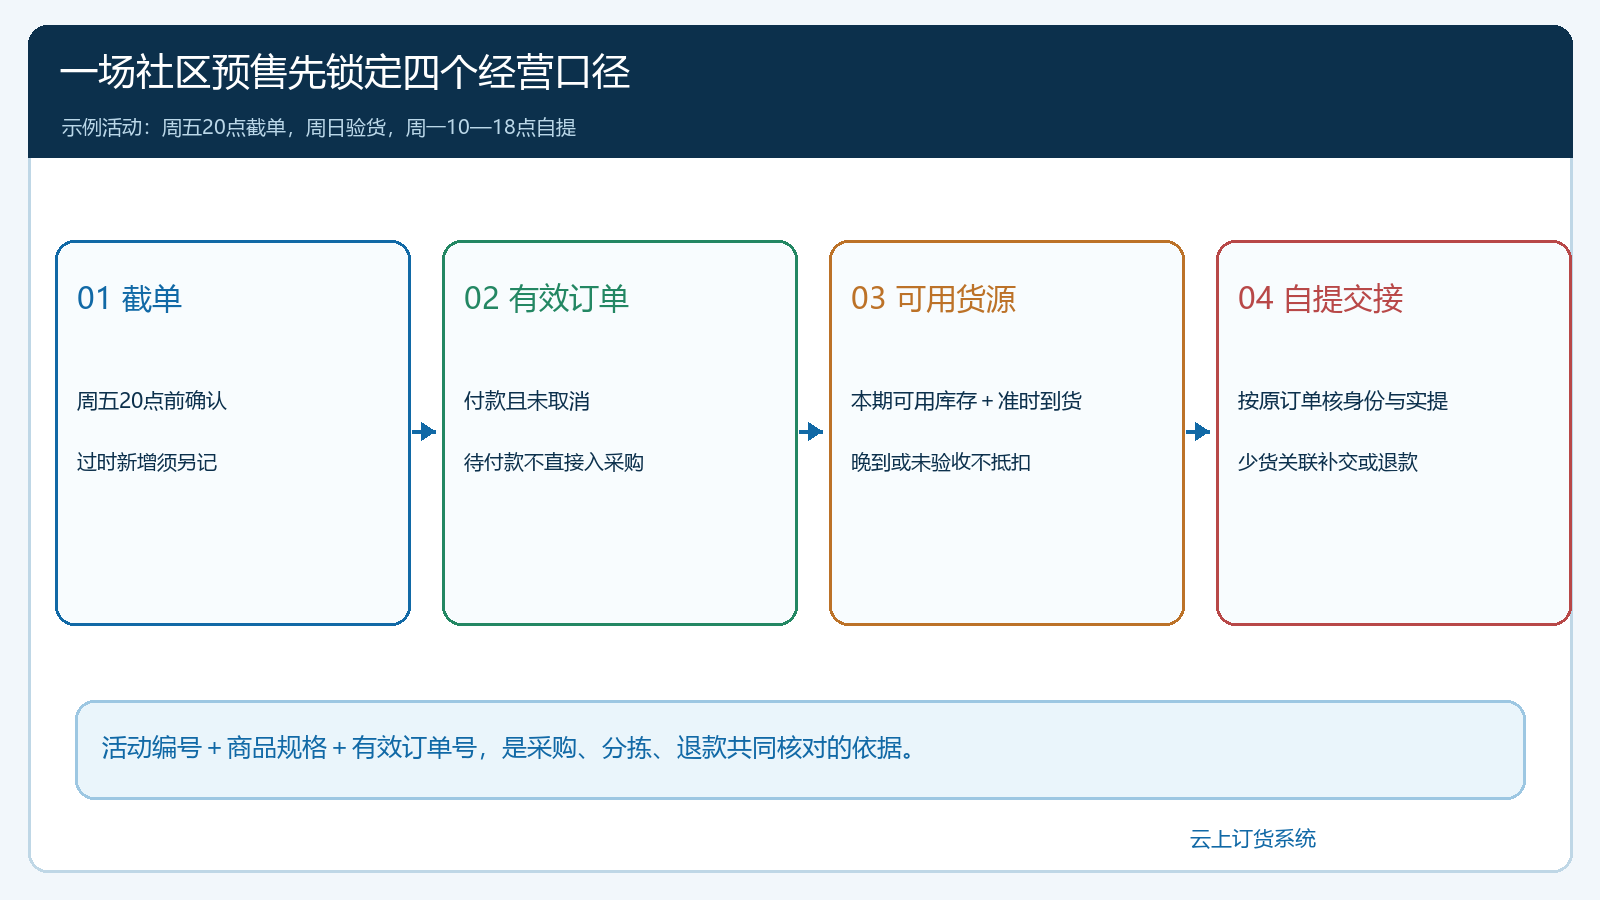This screenshot has height=900, width=1600.
Task: Click the line 过时新增须另记
Action: 147,462
